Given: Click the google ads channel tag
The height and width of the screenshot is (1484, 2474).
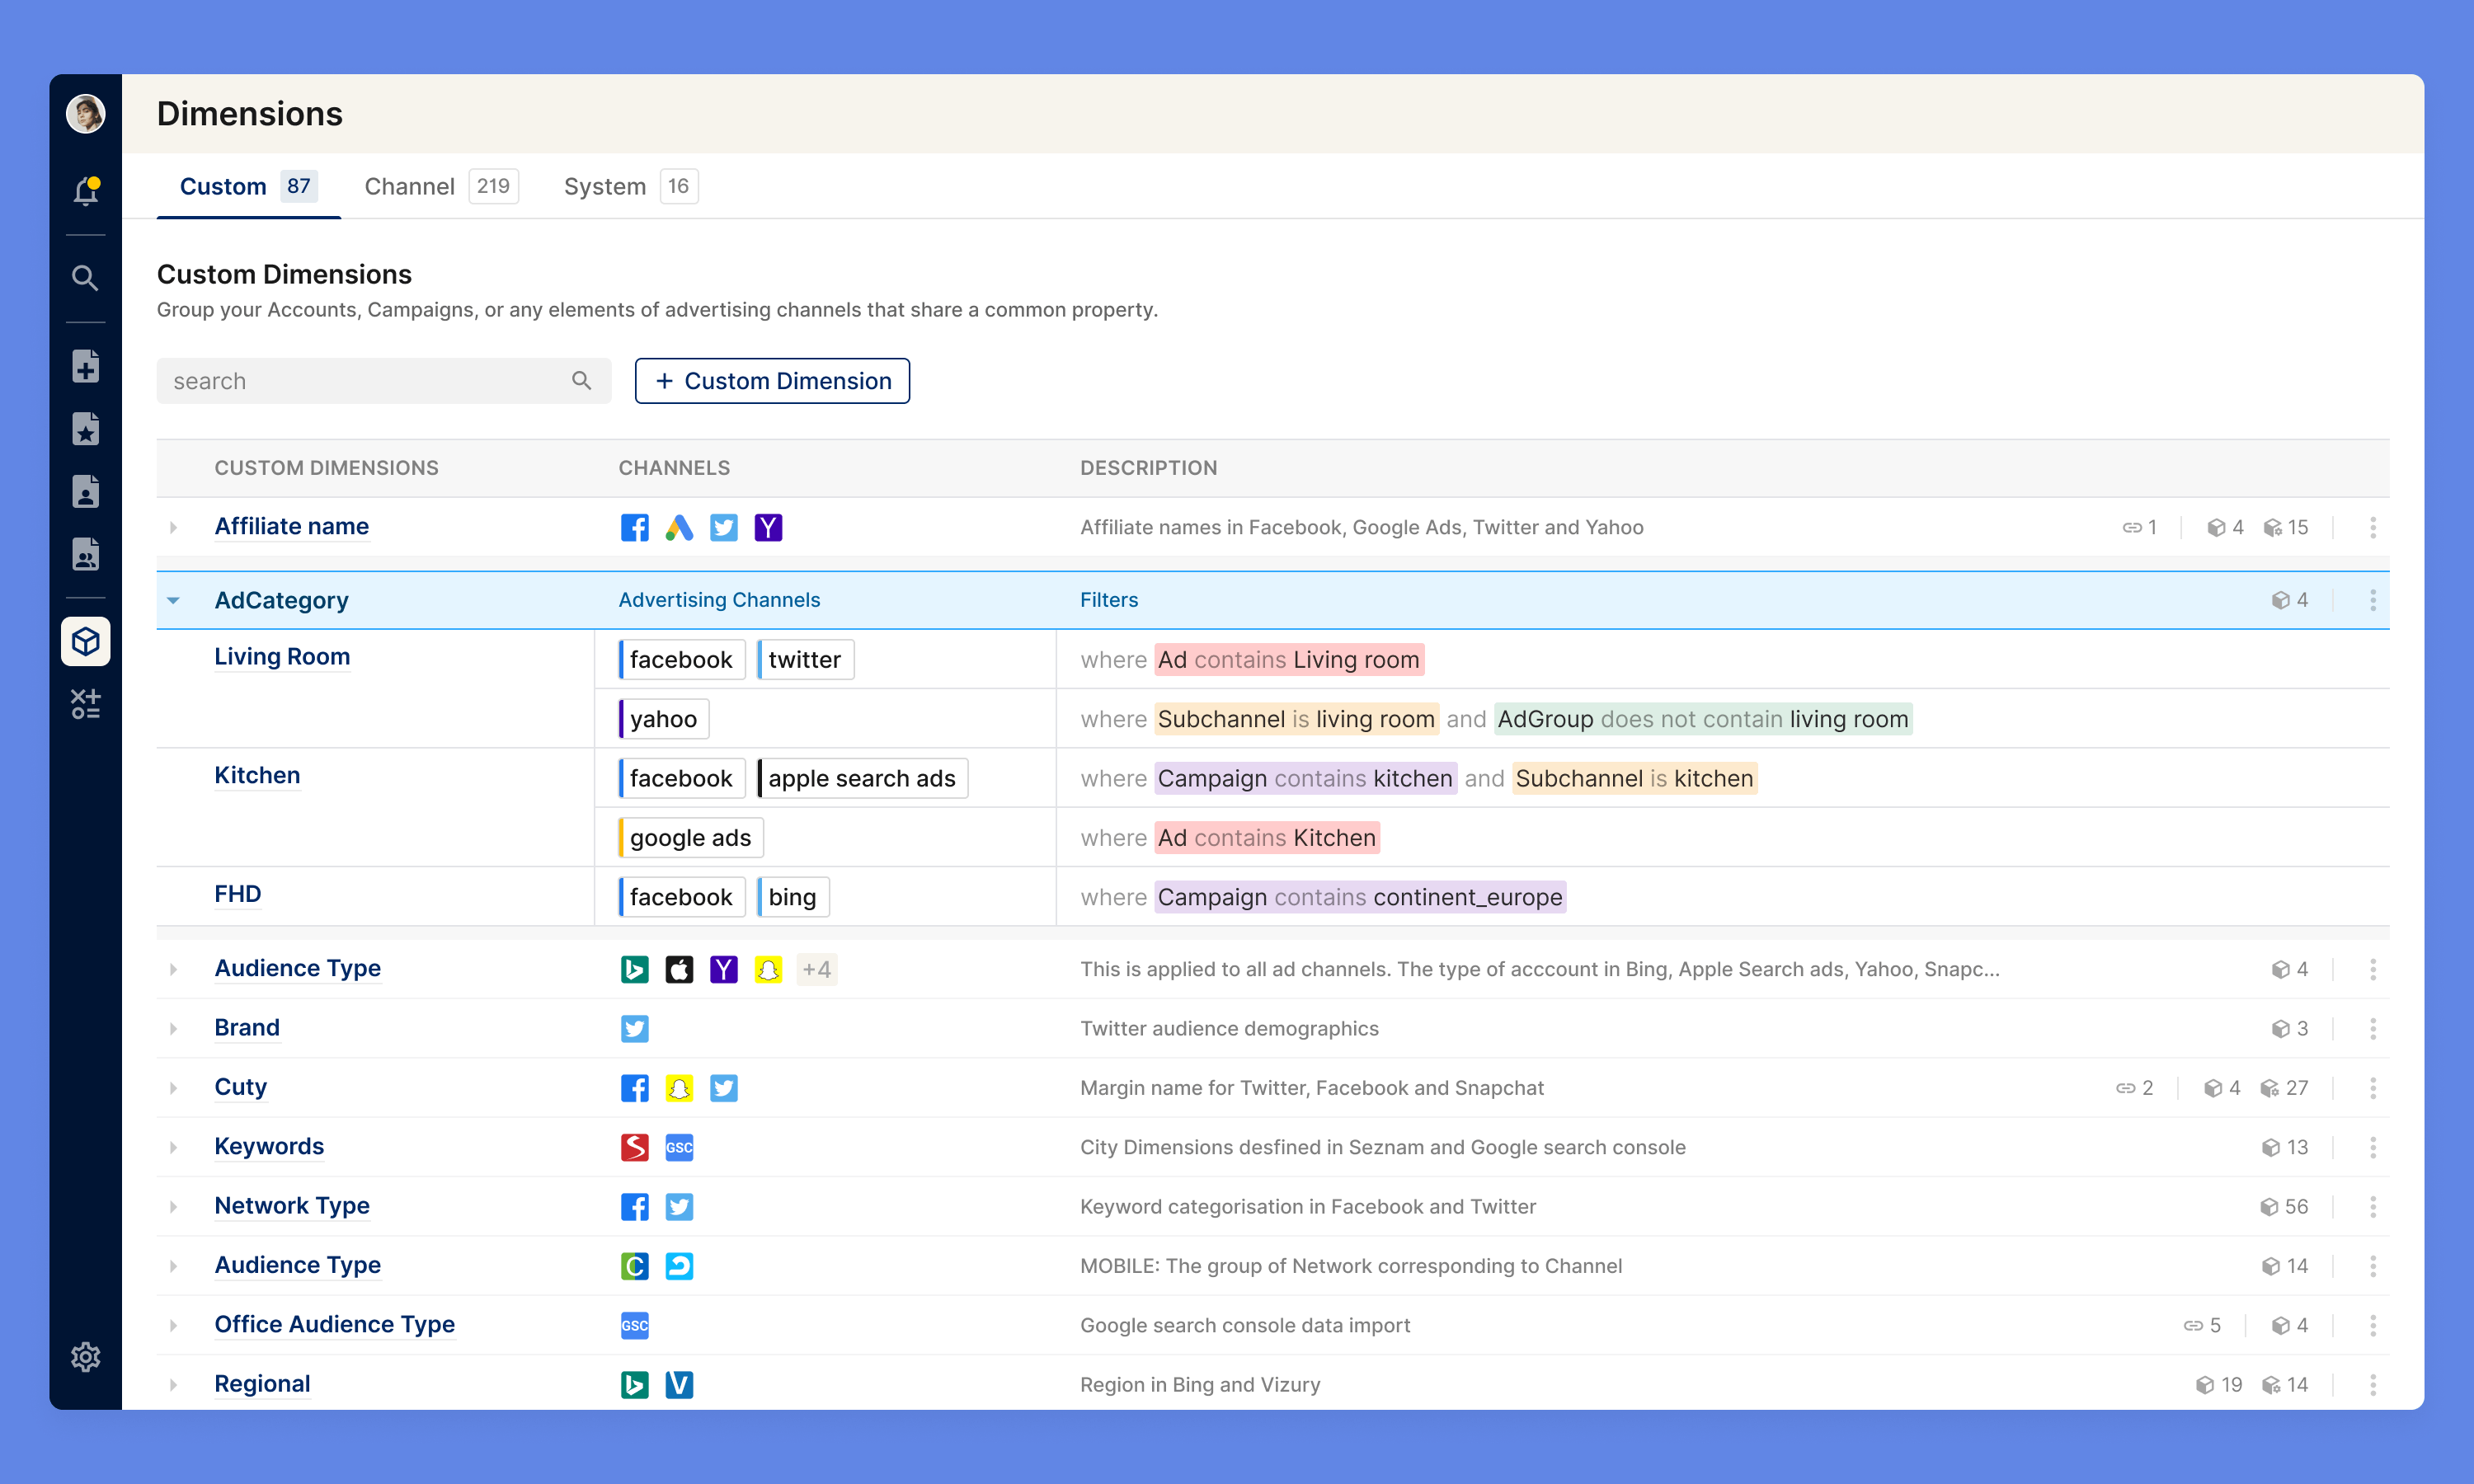Looking at the screenshot, I should click(690, 838).
